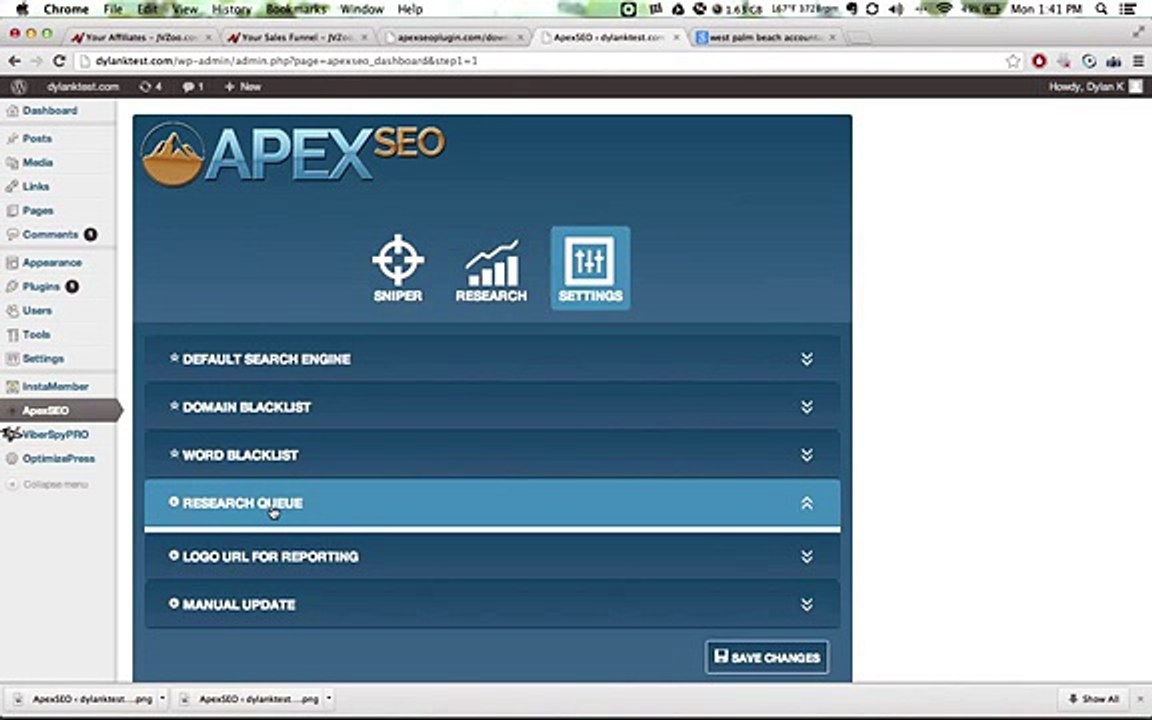The height and width of the screenshot is (720, 1152).
Task: Open Media library menu item
Action: click(37, 162)
